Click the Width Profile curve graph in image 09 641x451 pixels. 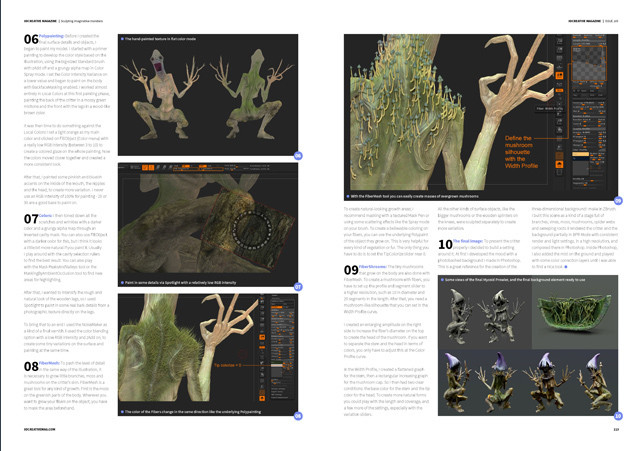(x=589, y=63)
